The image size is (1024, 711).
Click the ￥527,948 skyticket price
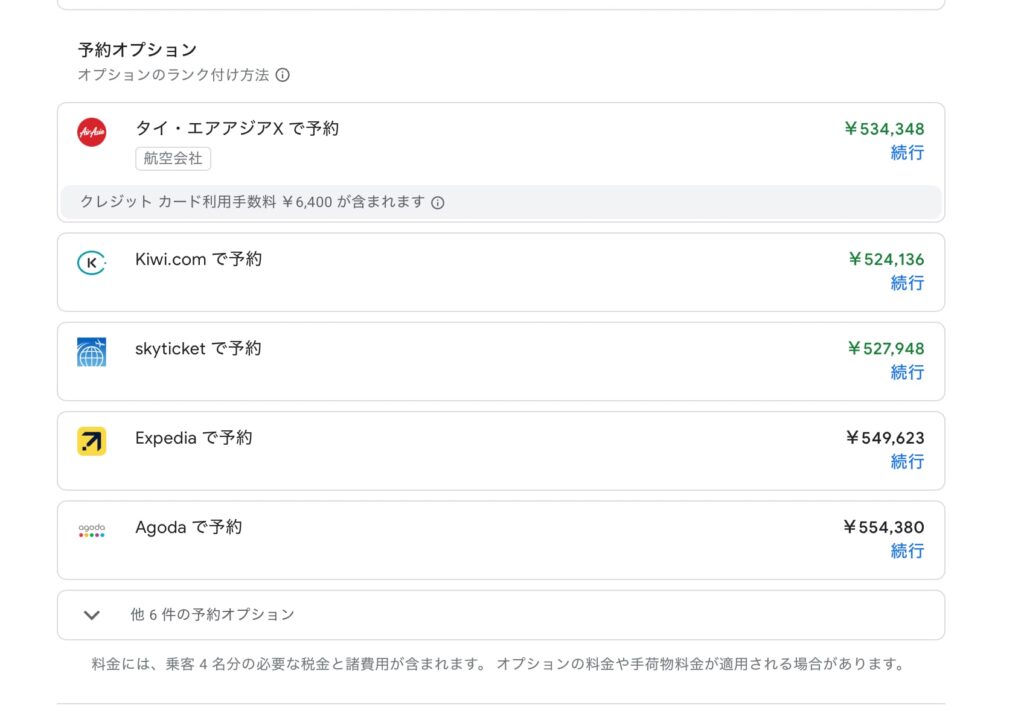(885, 349)
